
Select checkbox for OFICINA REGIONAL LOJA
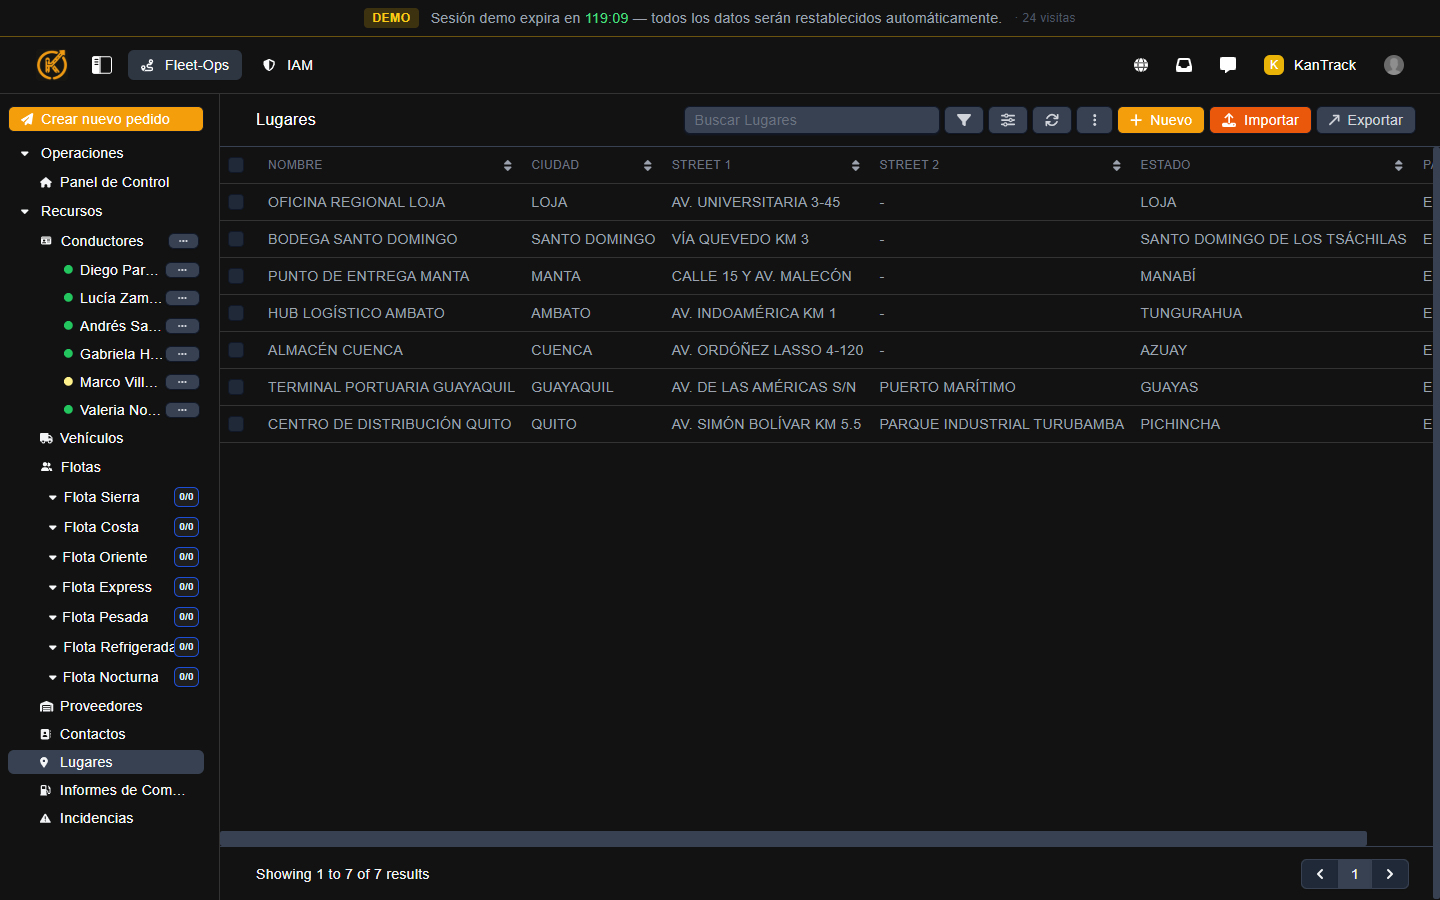coord(236,202)
